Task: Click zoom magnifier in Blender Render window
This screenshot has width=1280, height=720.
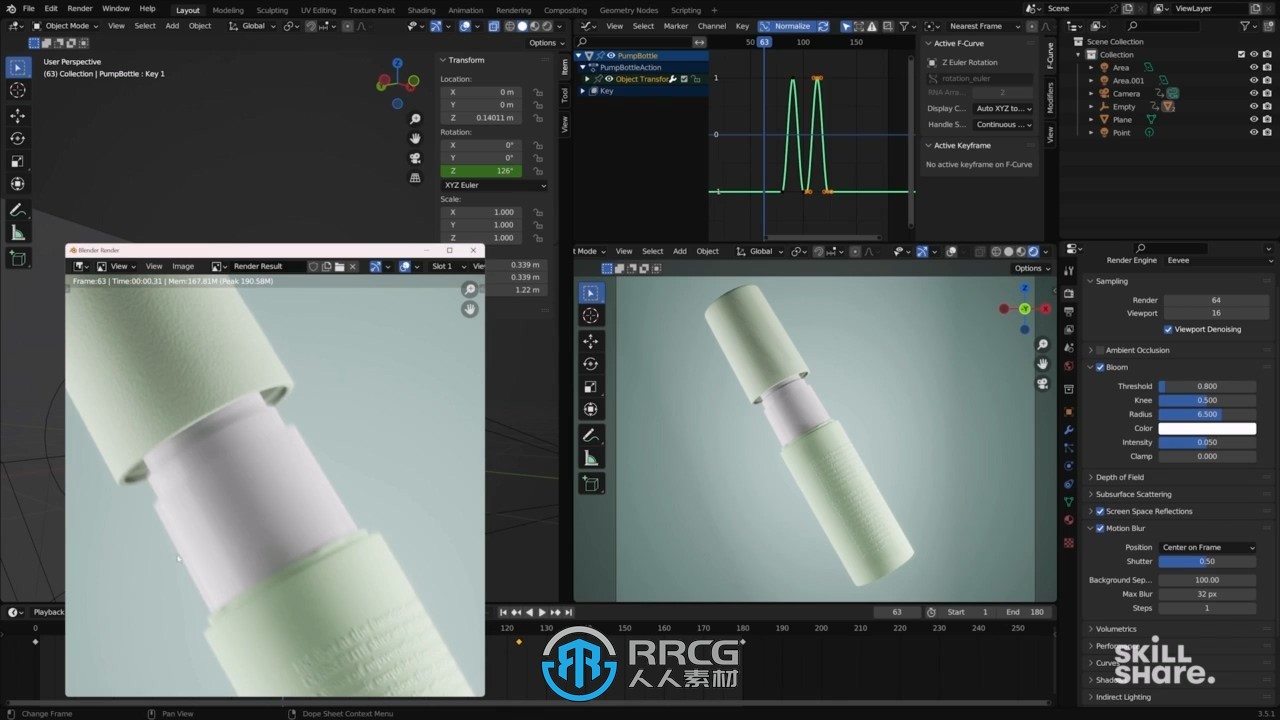Action: pos(469,290)
